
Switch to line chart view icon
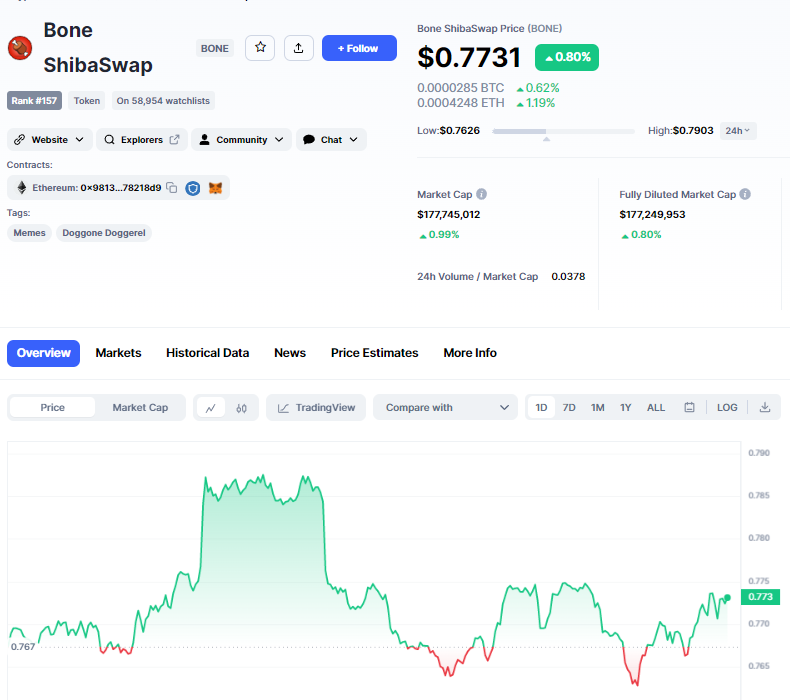point(210,408)
